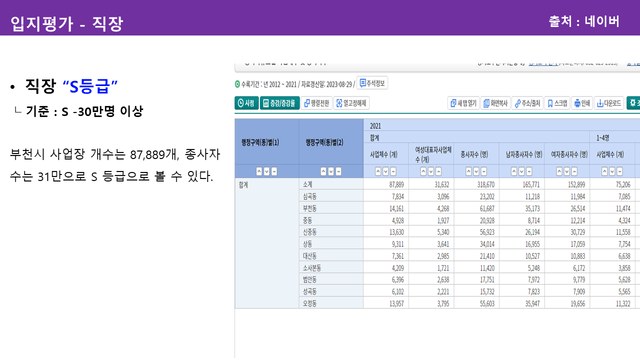The height and width of the screenshot is (360, 640).
Task: Open table in 새탭열기
Action: coord(463,104)
